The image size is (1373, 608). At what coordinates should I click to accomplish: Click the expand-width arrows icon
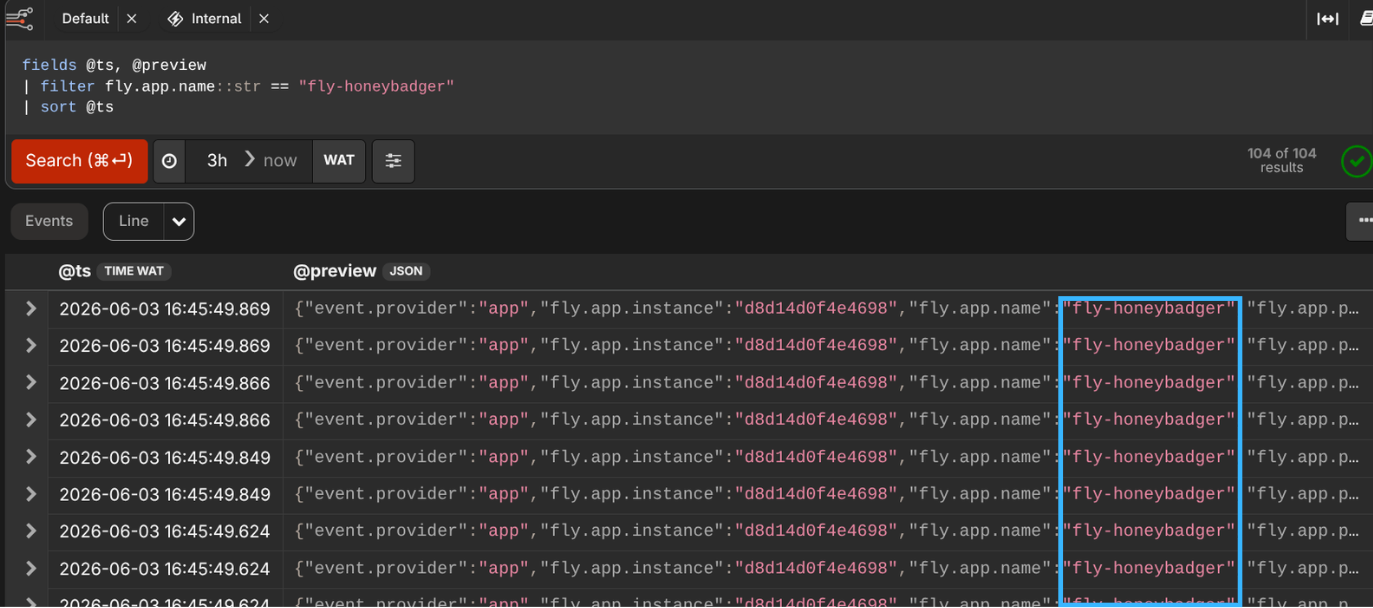(x=1328, y=19)
